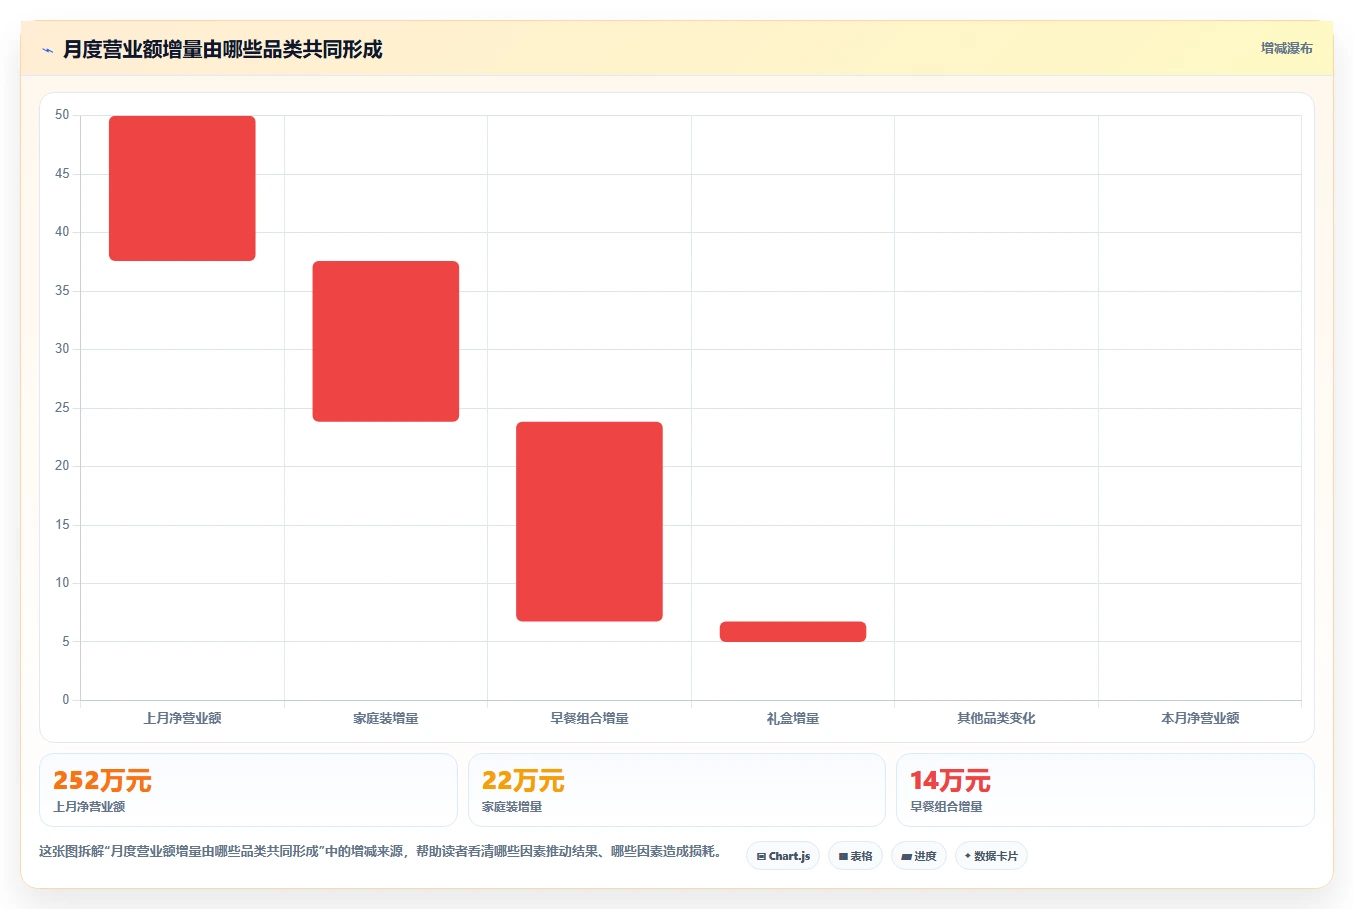
Task: Click the x-axis label 礼盒增量
Action: (793, 718)
